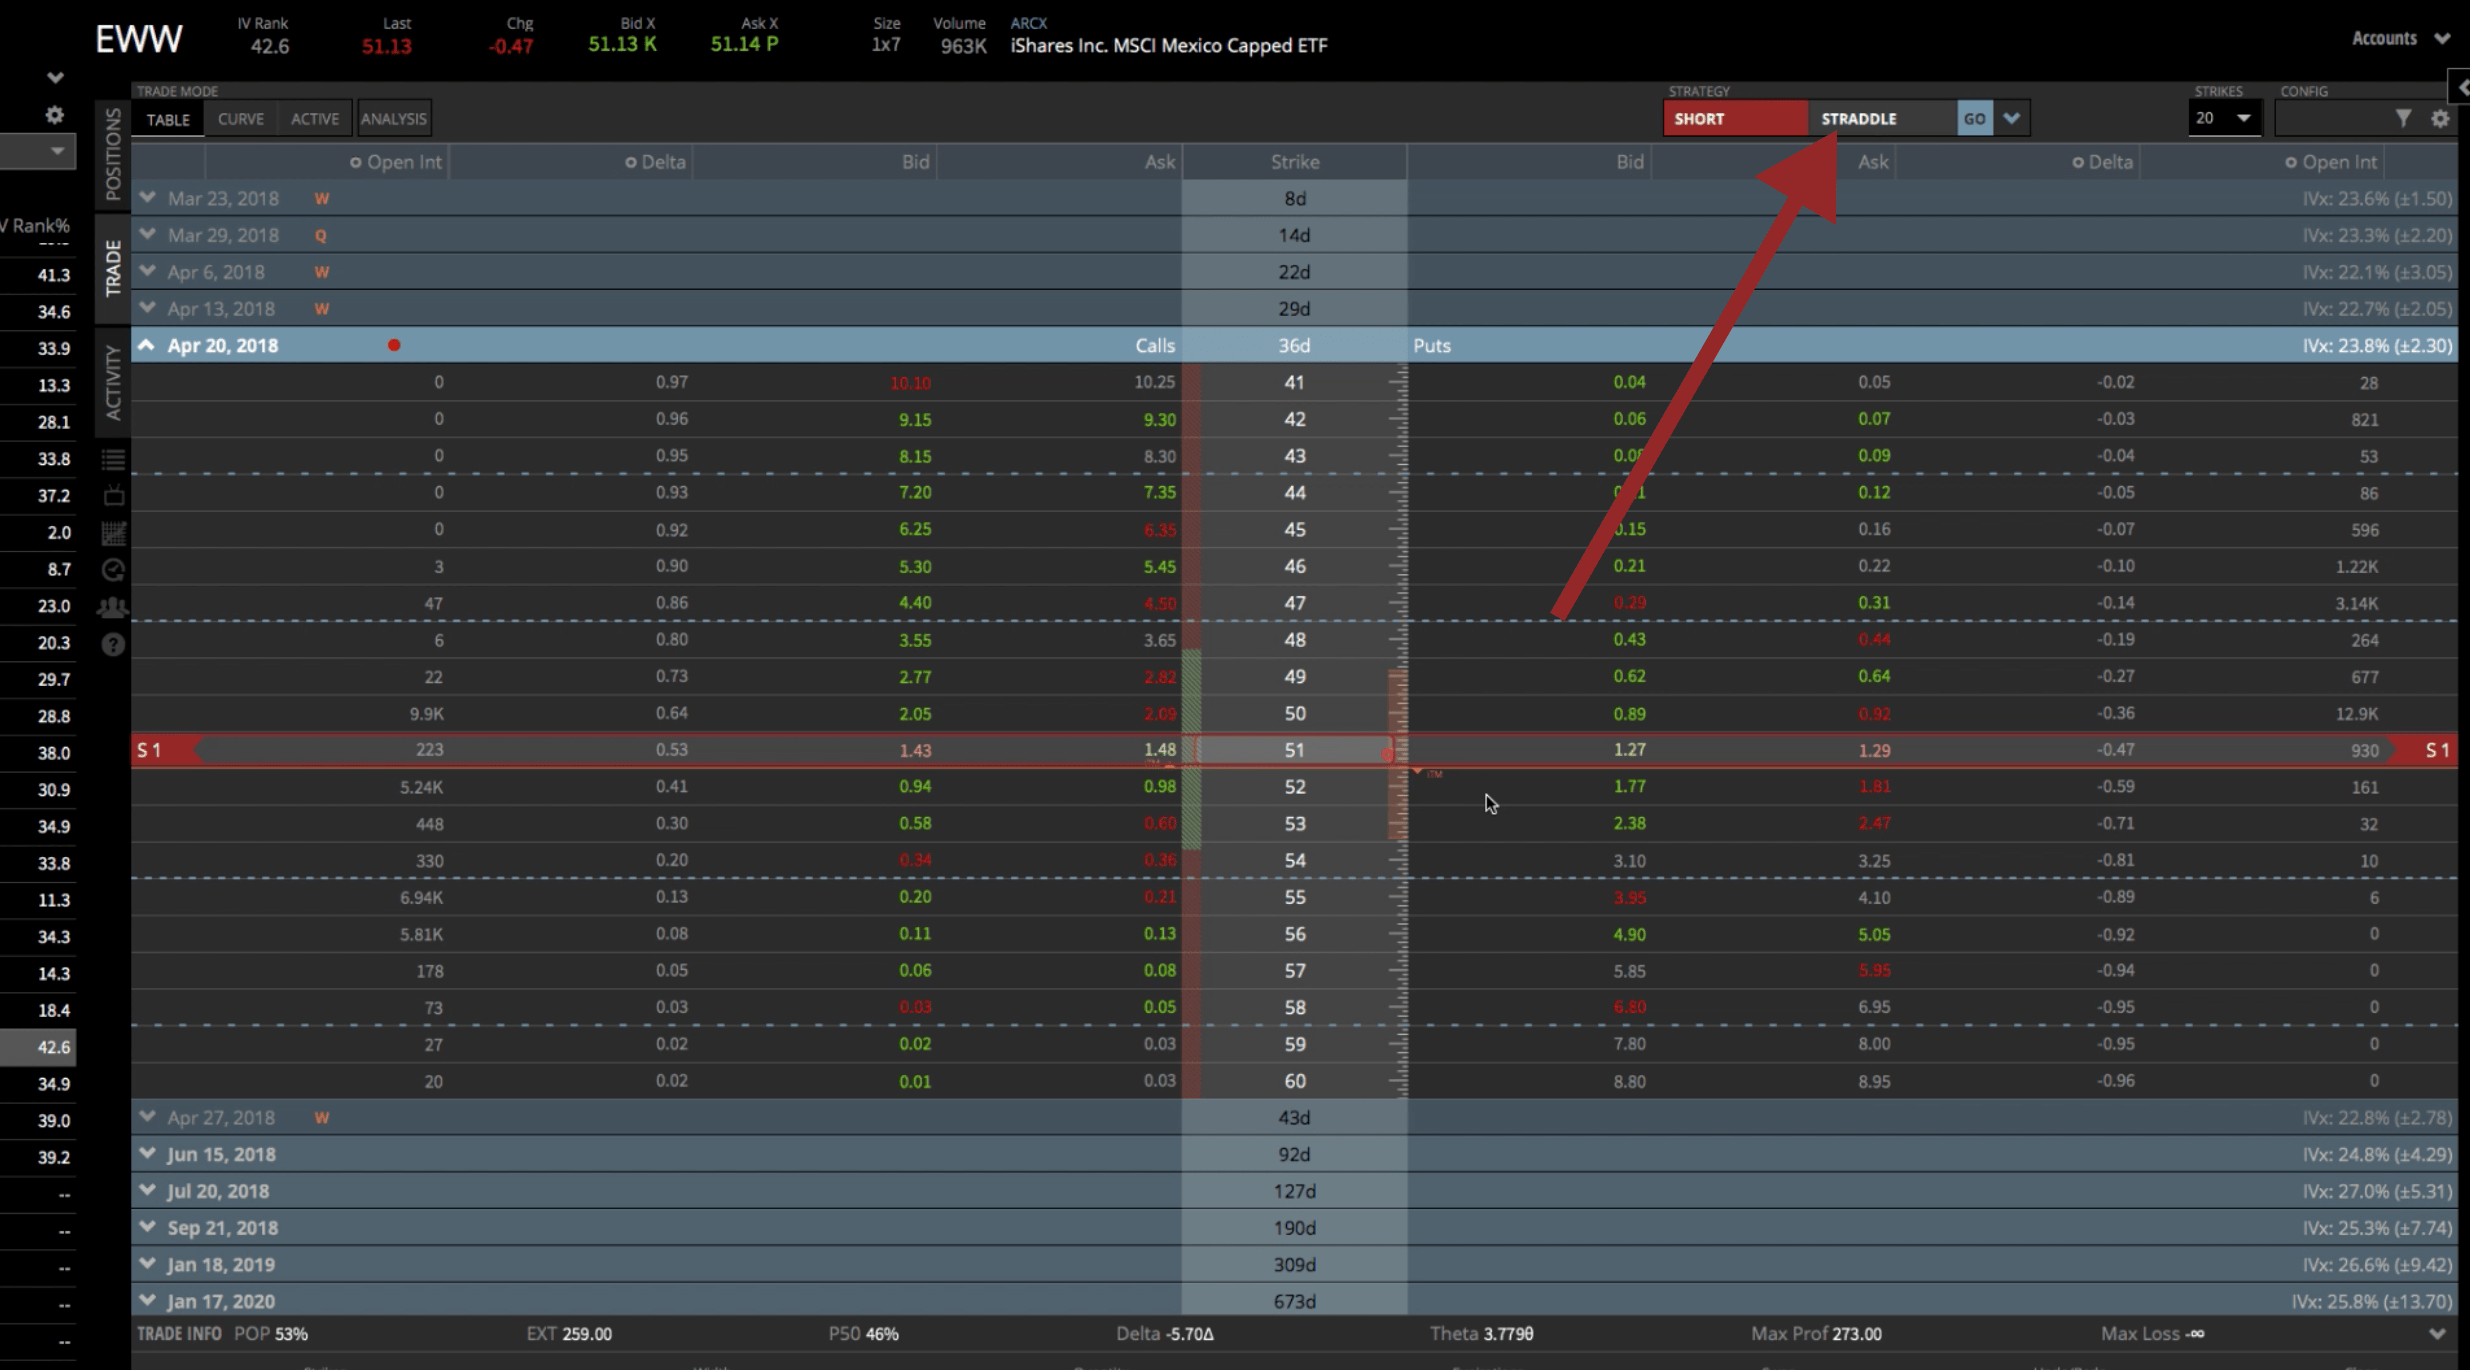Collapse the Apr 20, 2018 expiration

(x=147, y=345)
